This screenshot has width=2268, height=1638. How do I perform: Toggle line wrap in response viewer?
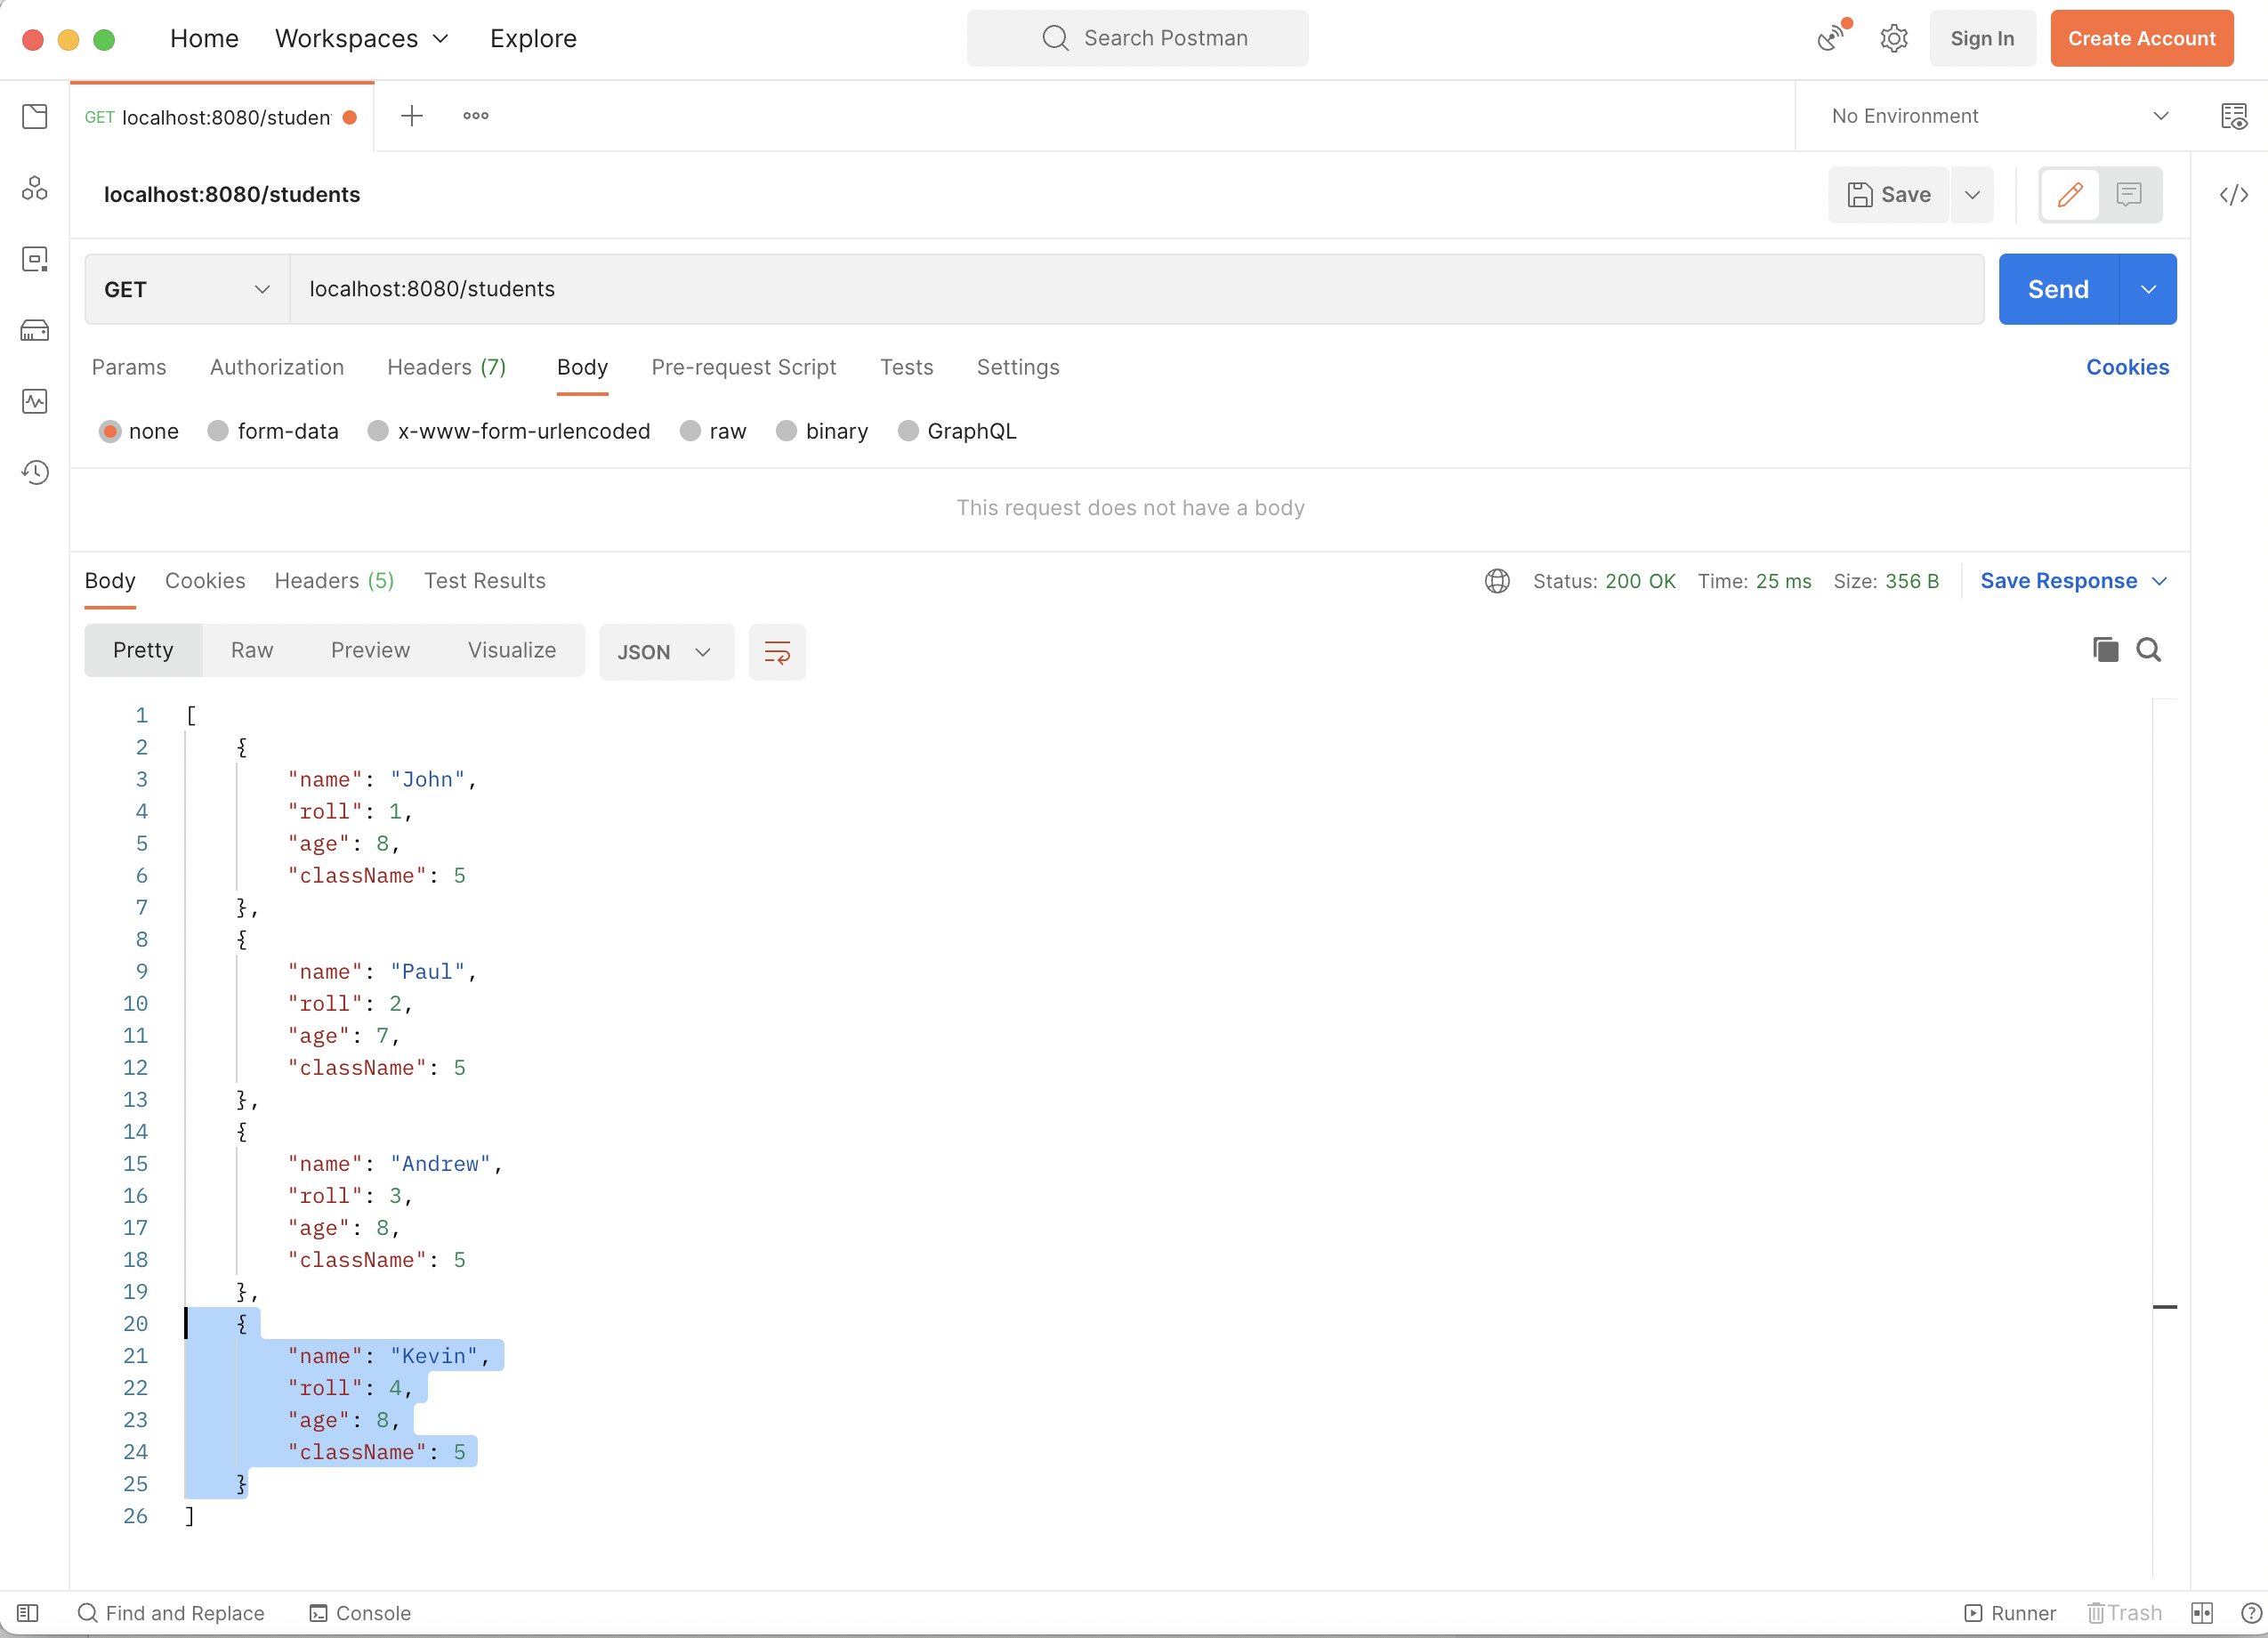pos(777,652)
